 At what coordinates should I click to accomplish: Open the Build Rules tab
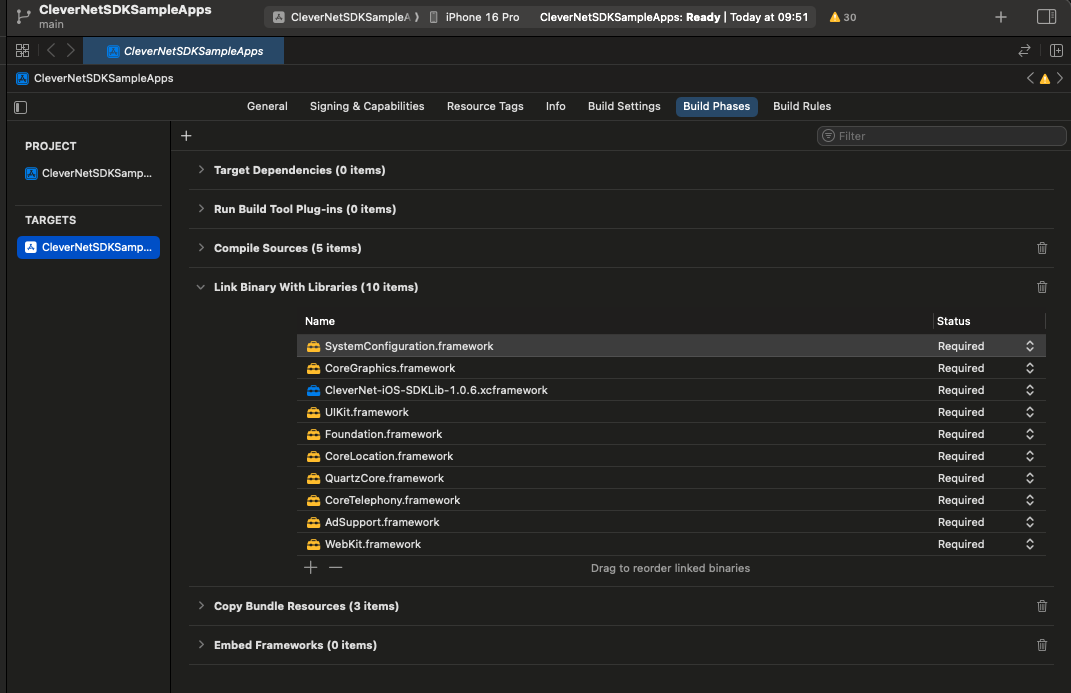[802, 107]
